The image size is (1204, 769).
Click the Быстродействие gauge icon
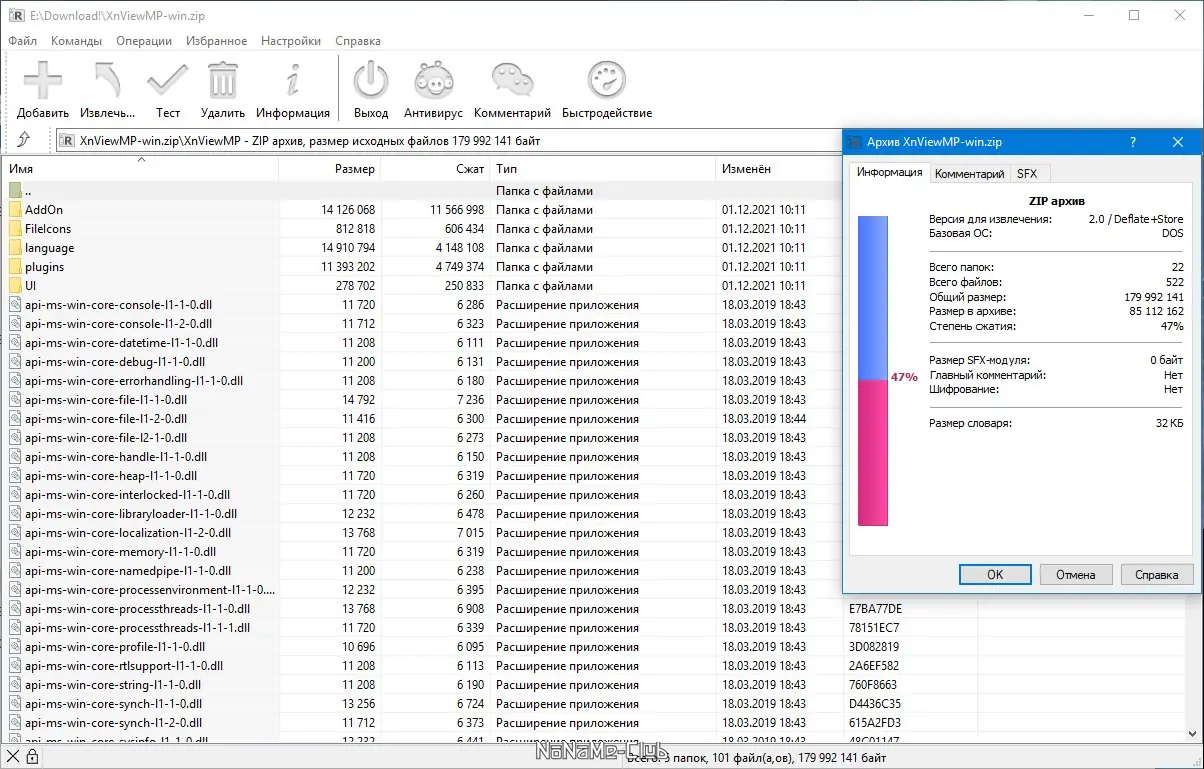pyautogui.click(x=606, y=80)
